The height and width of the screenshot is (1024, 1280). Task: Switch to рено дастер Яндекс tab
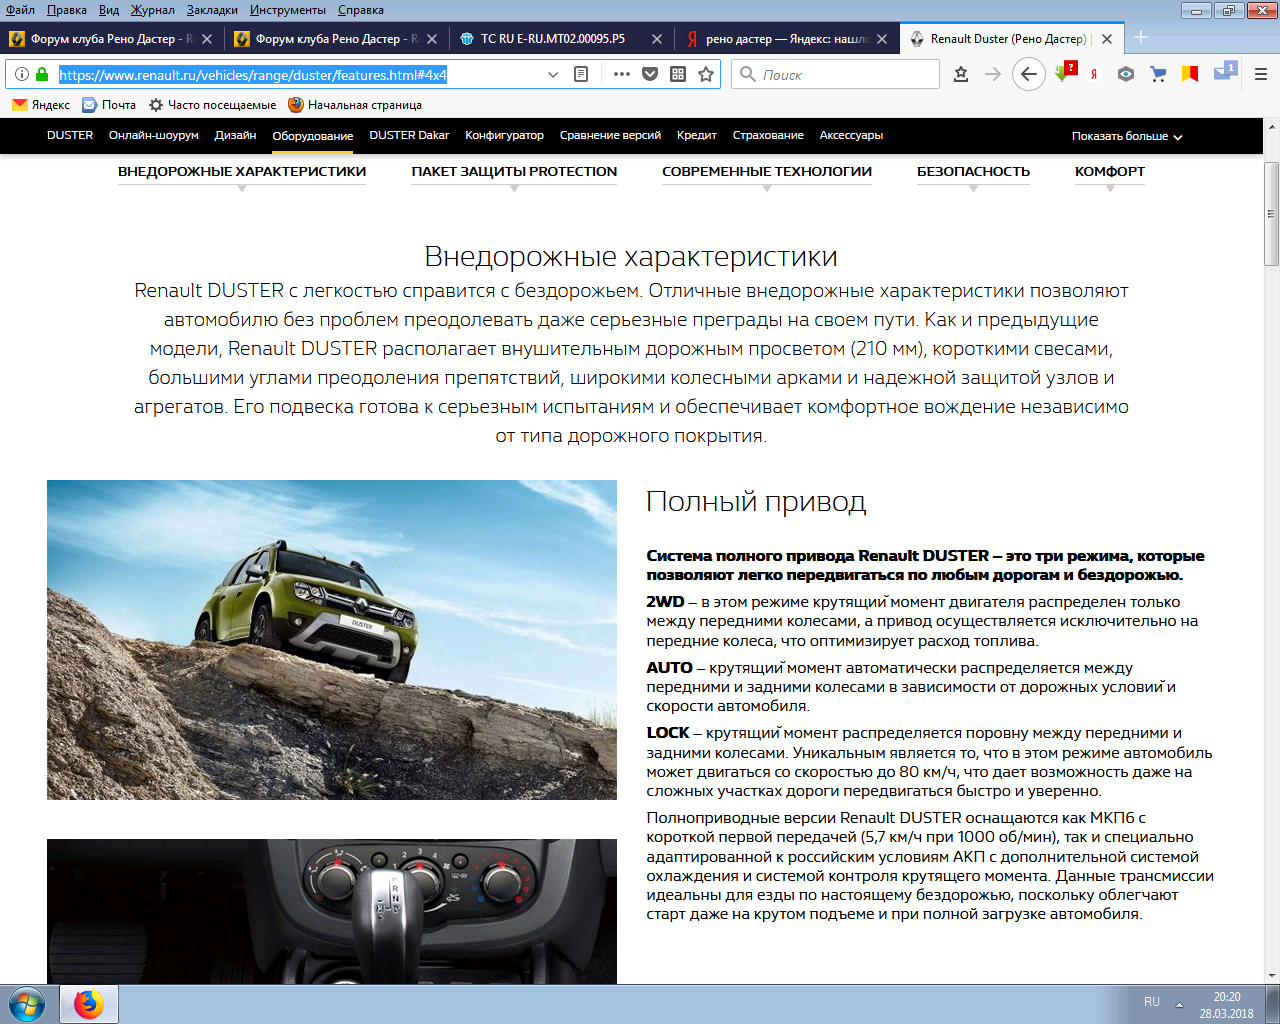(x=776, y=39)
